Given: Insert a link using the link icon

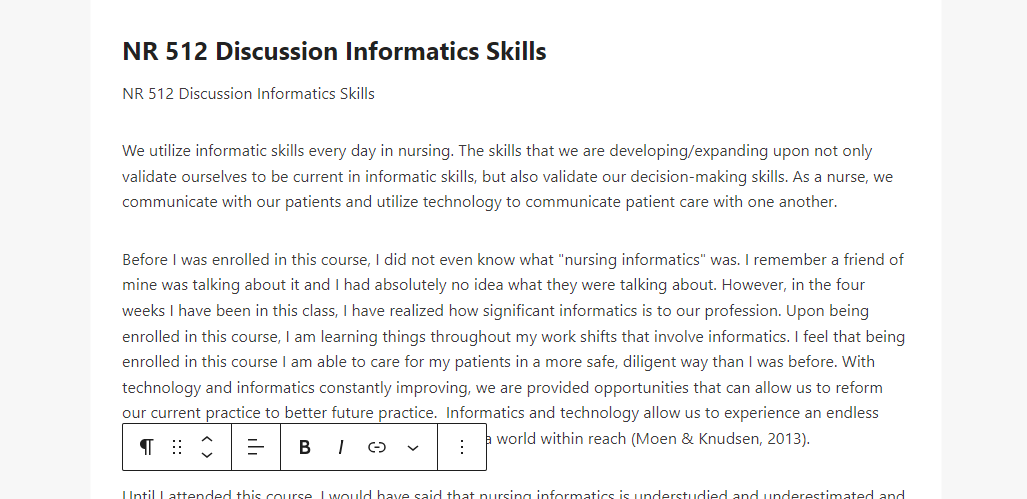Looking at the screenshot, I should click(x=377, y=447).
